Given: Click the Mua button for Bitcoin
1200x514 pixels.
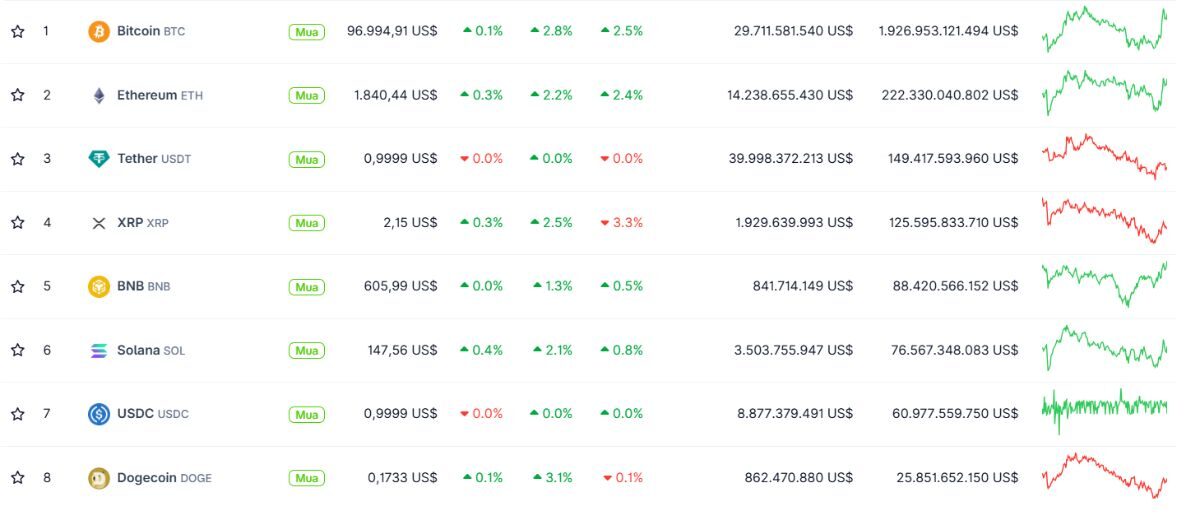Looking at the screenshot, I should point(307,32).
